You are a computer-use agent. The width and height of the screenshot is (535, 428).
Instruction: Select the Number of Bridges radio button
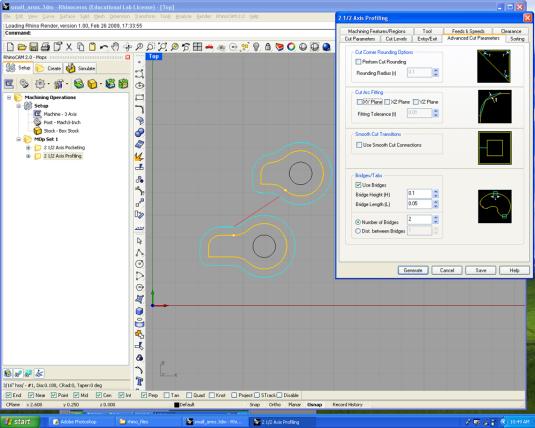point(358,222)
